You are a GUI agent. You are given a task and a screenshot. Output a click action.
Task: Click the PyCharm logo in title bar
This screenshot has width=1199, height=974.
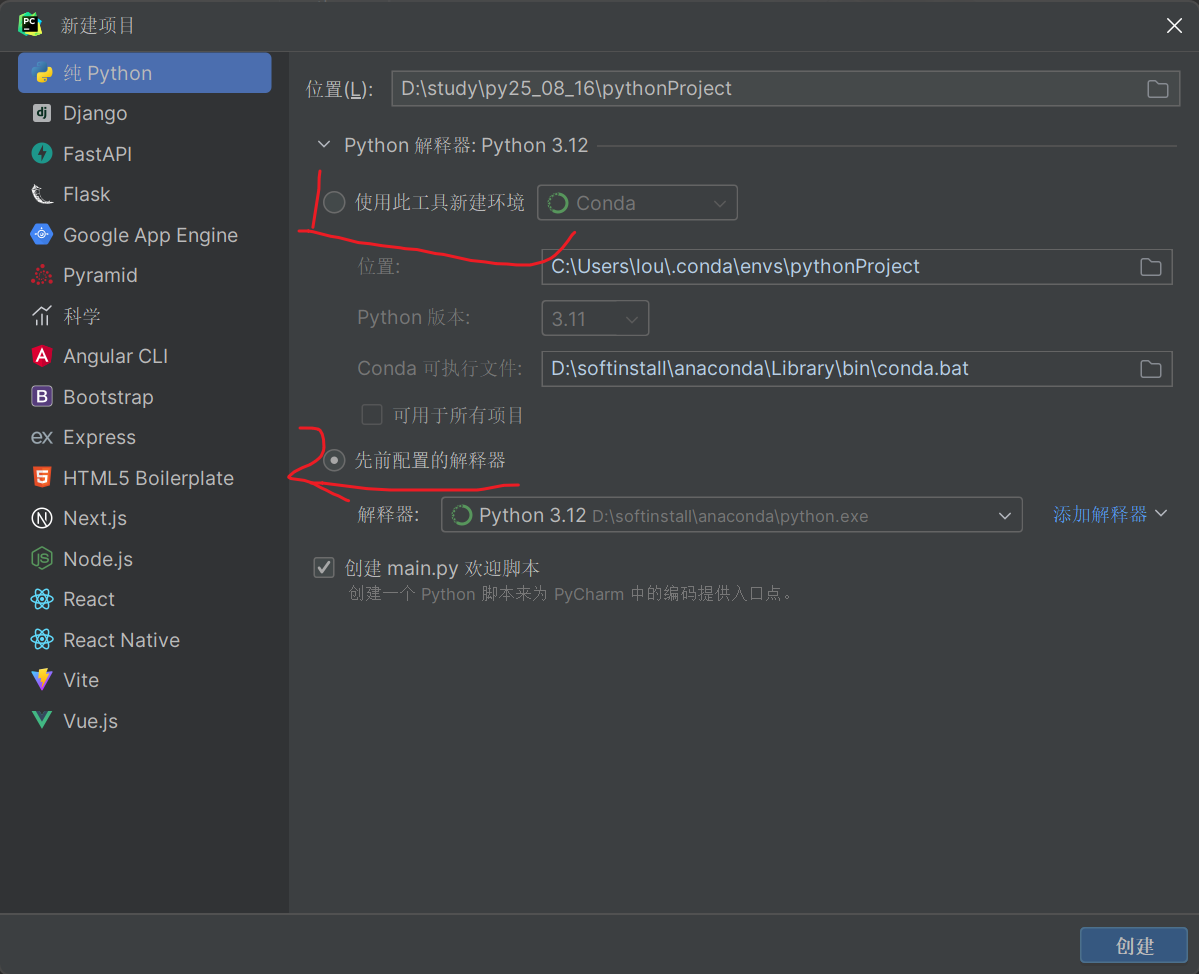click(x=31, y=24)
